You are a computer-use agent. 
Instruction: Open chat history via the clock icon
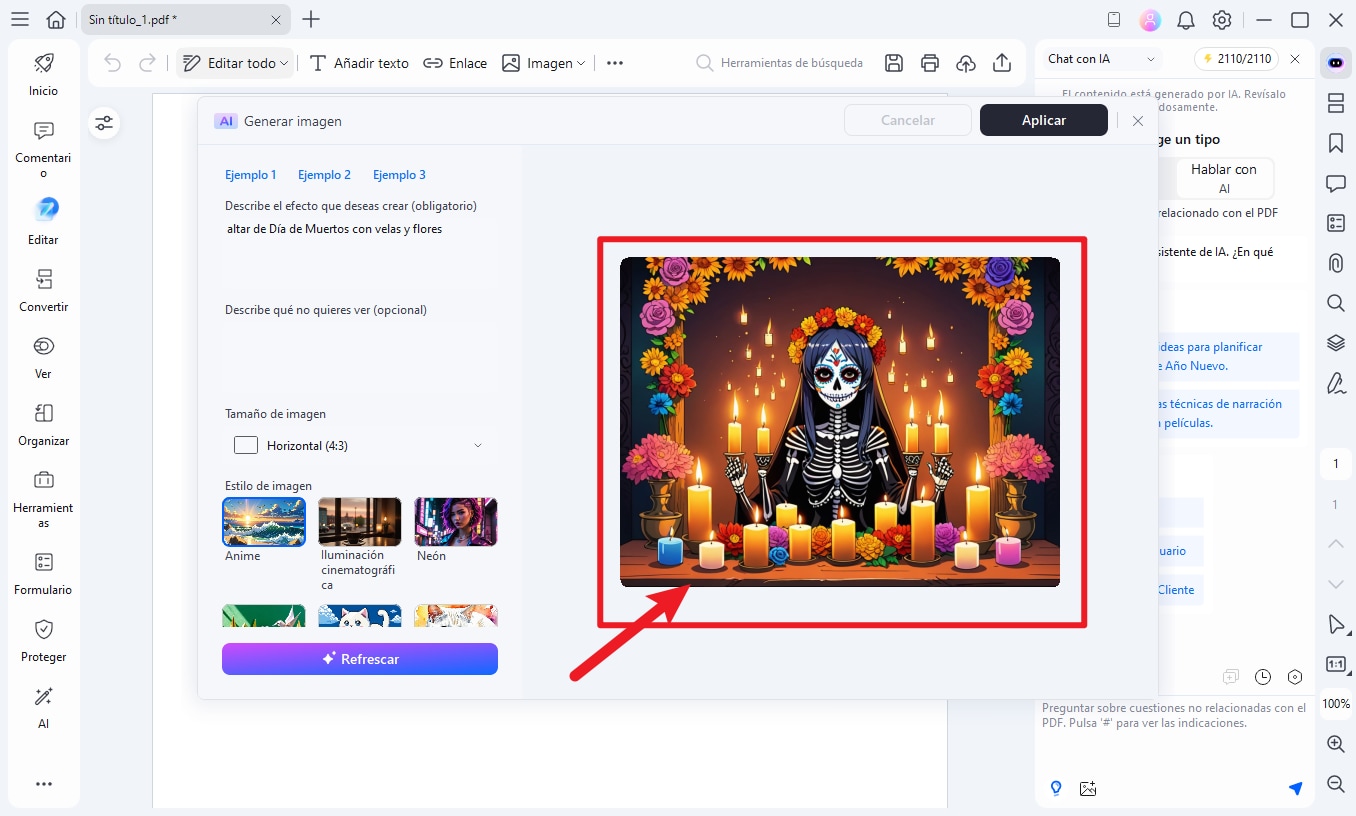pos(1262,677)
